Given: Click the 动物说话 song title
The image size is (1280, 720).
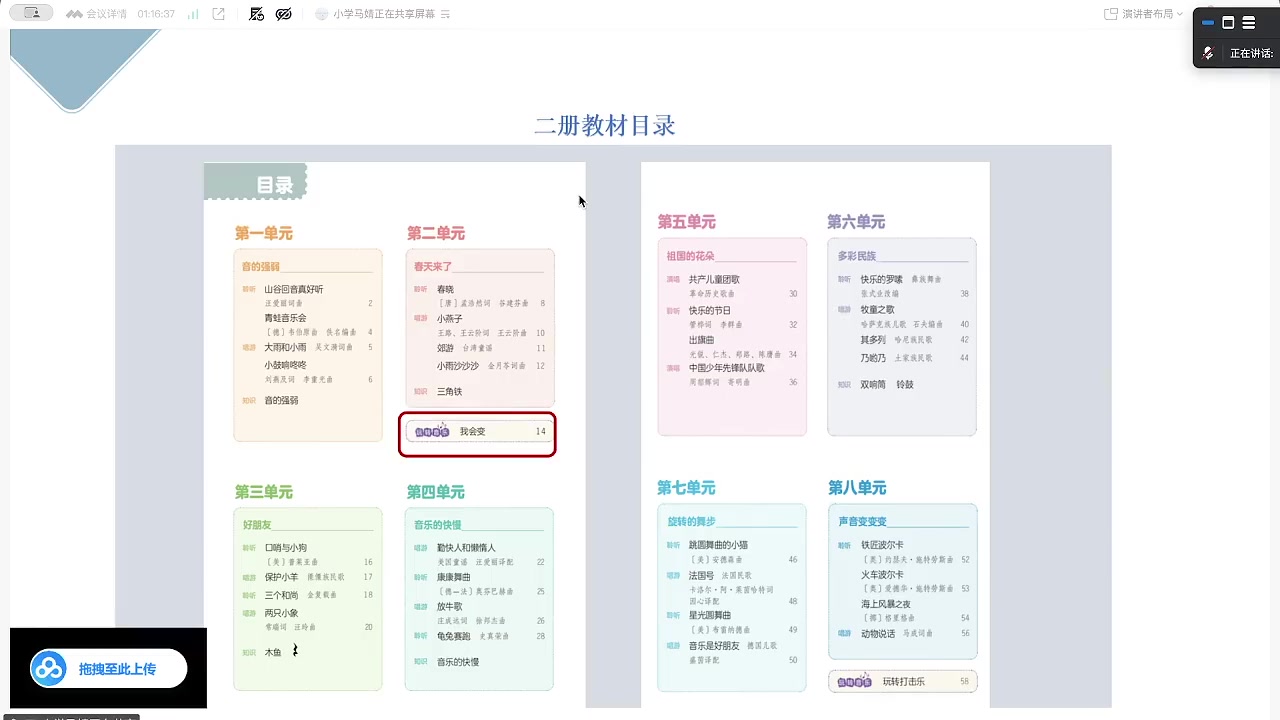Looking at the screenshot, I should point(878,633).
